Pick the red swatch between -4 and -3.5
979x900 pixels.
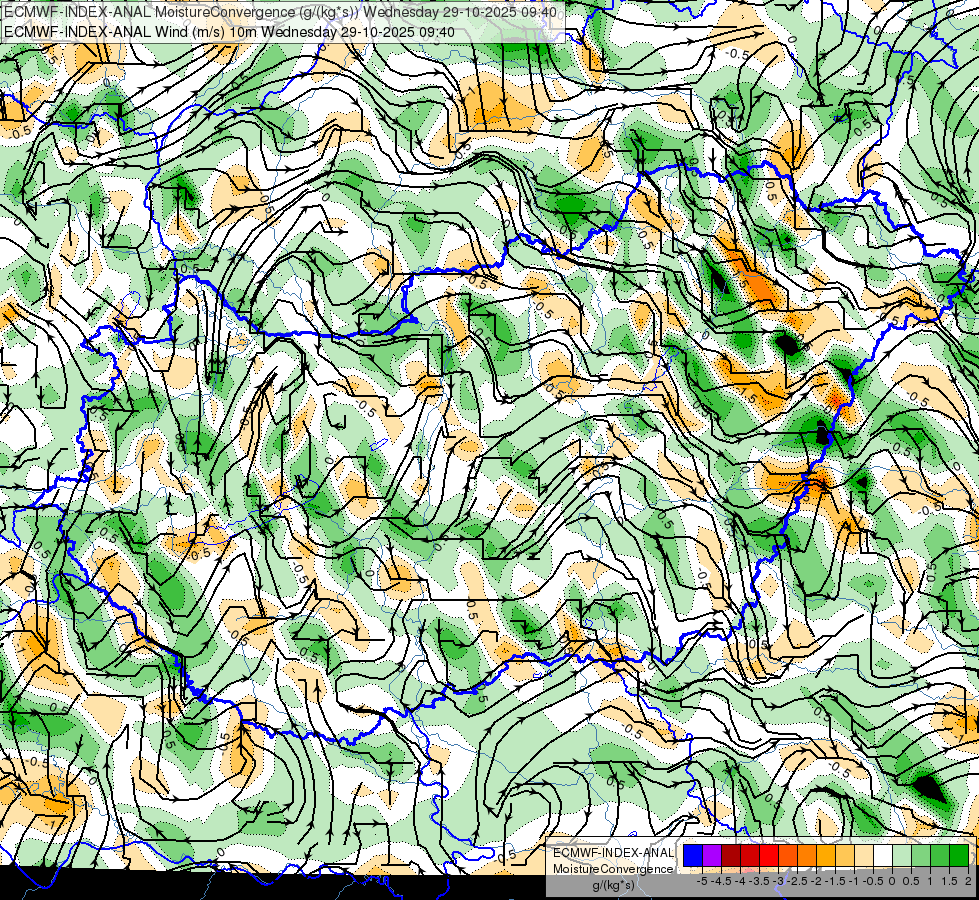(x=750, y=856)
